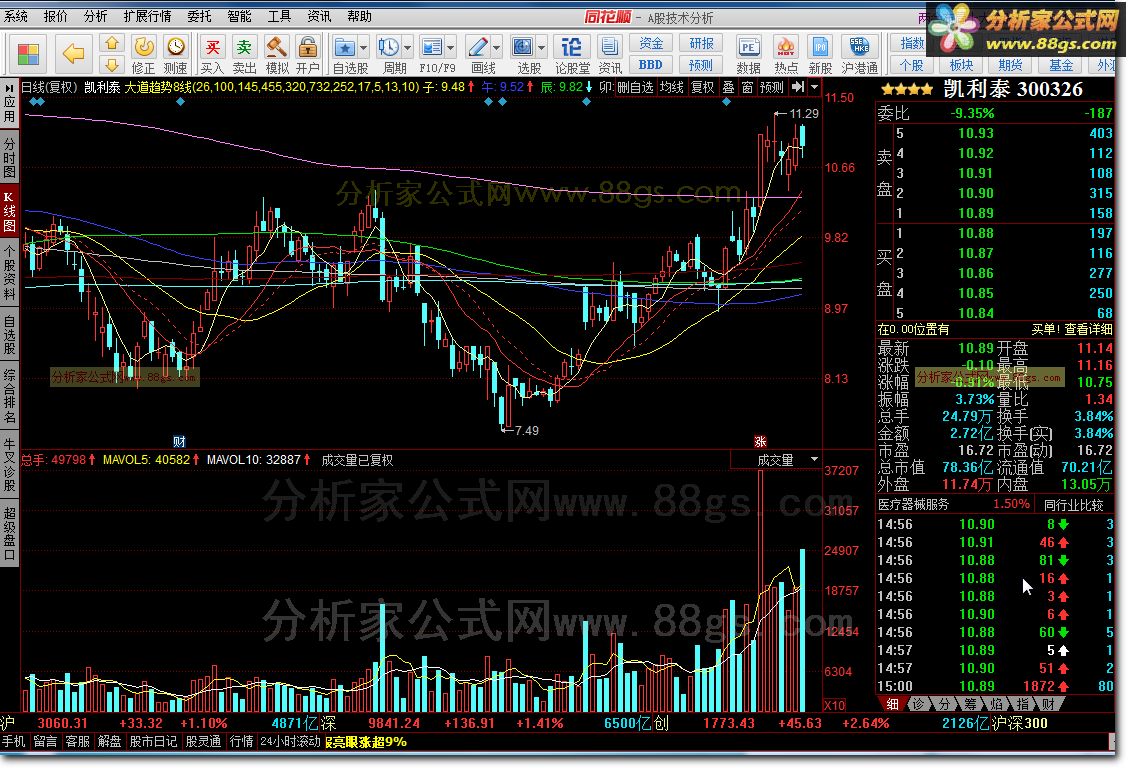Viewport: 1128px width, 768px height.
Task: Open the 模拟 simulated trading gavel icon
Action: (276, 54)
